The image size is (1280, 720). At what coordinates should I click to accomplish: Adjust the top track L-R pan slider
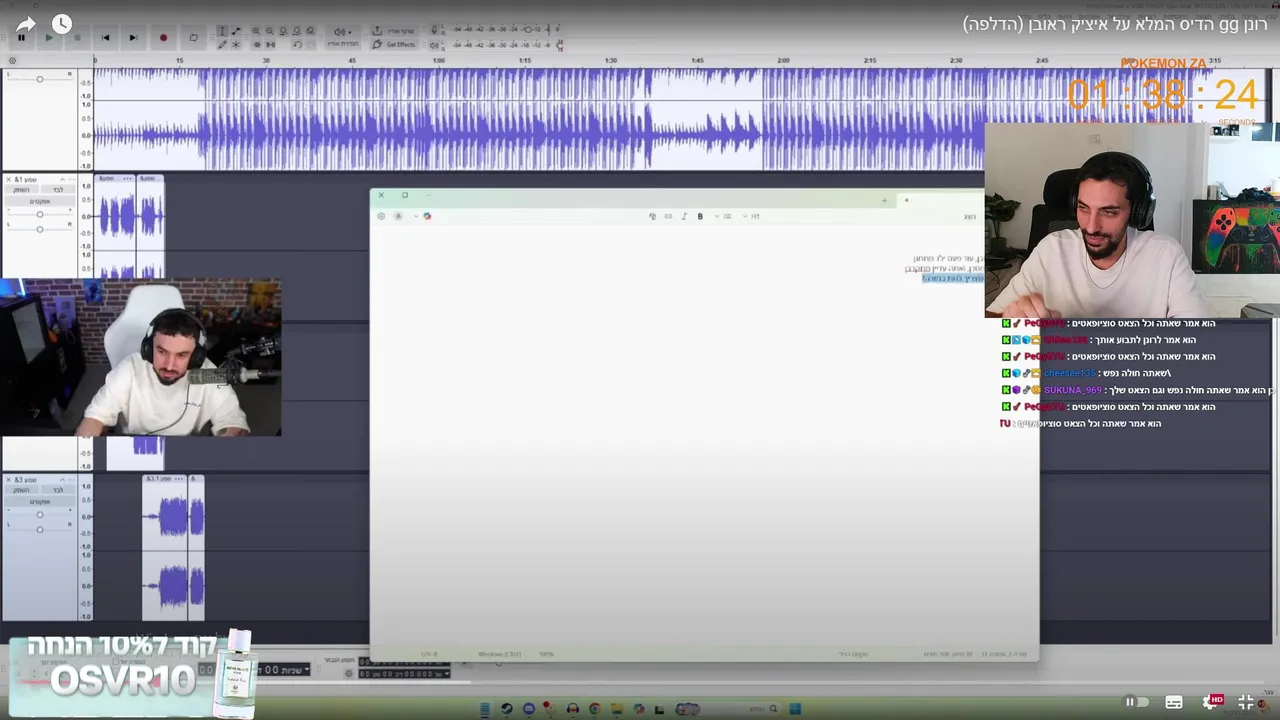[x=40, y=79]
